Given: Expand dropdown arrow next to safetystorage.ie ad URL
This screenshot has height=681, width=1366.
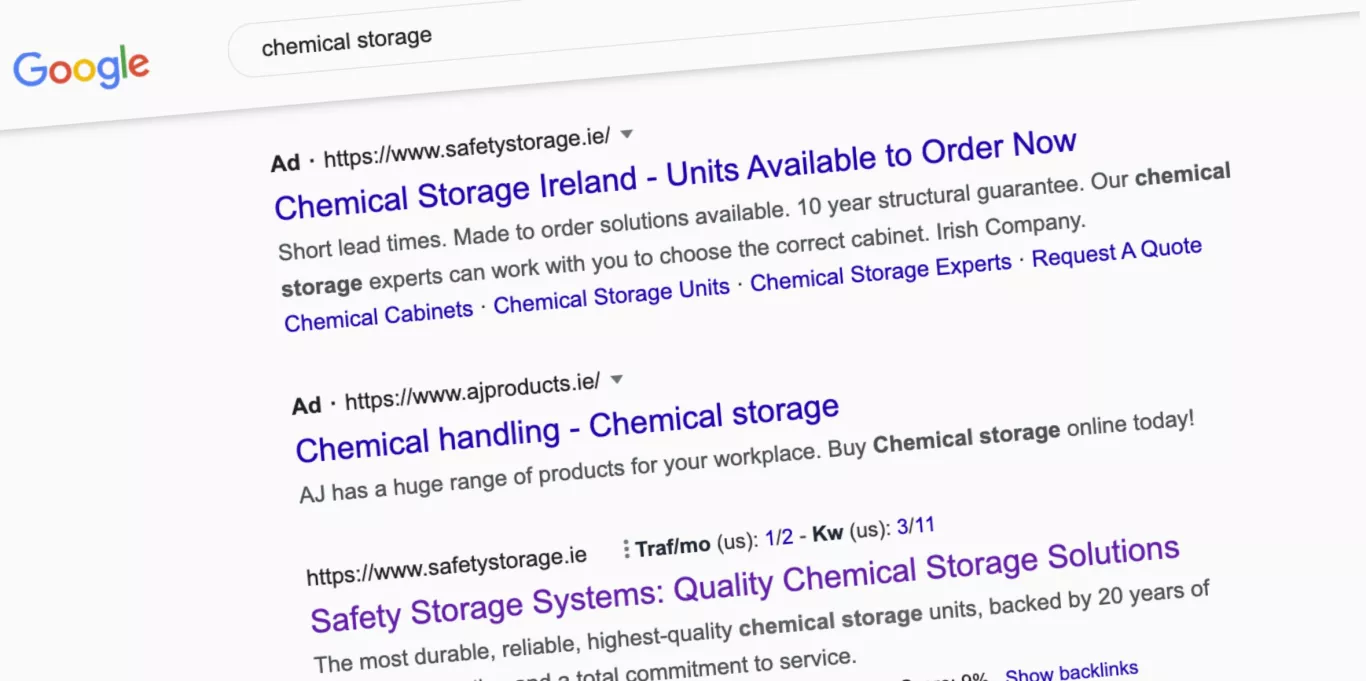Looking at the screenshot, I should point(627,133).
